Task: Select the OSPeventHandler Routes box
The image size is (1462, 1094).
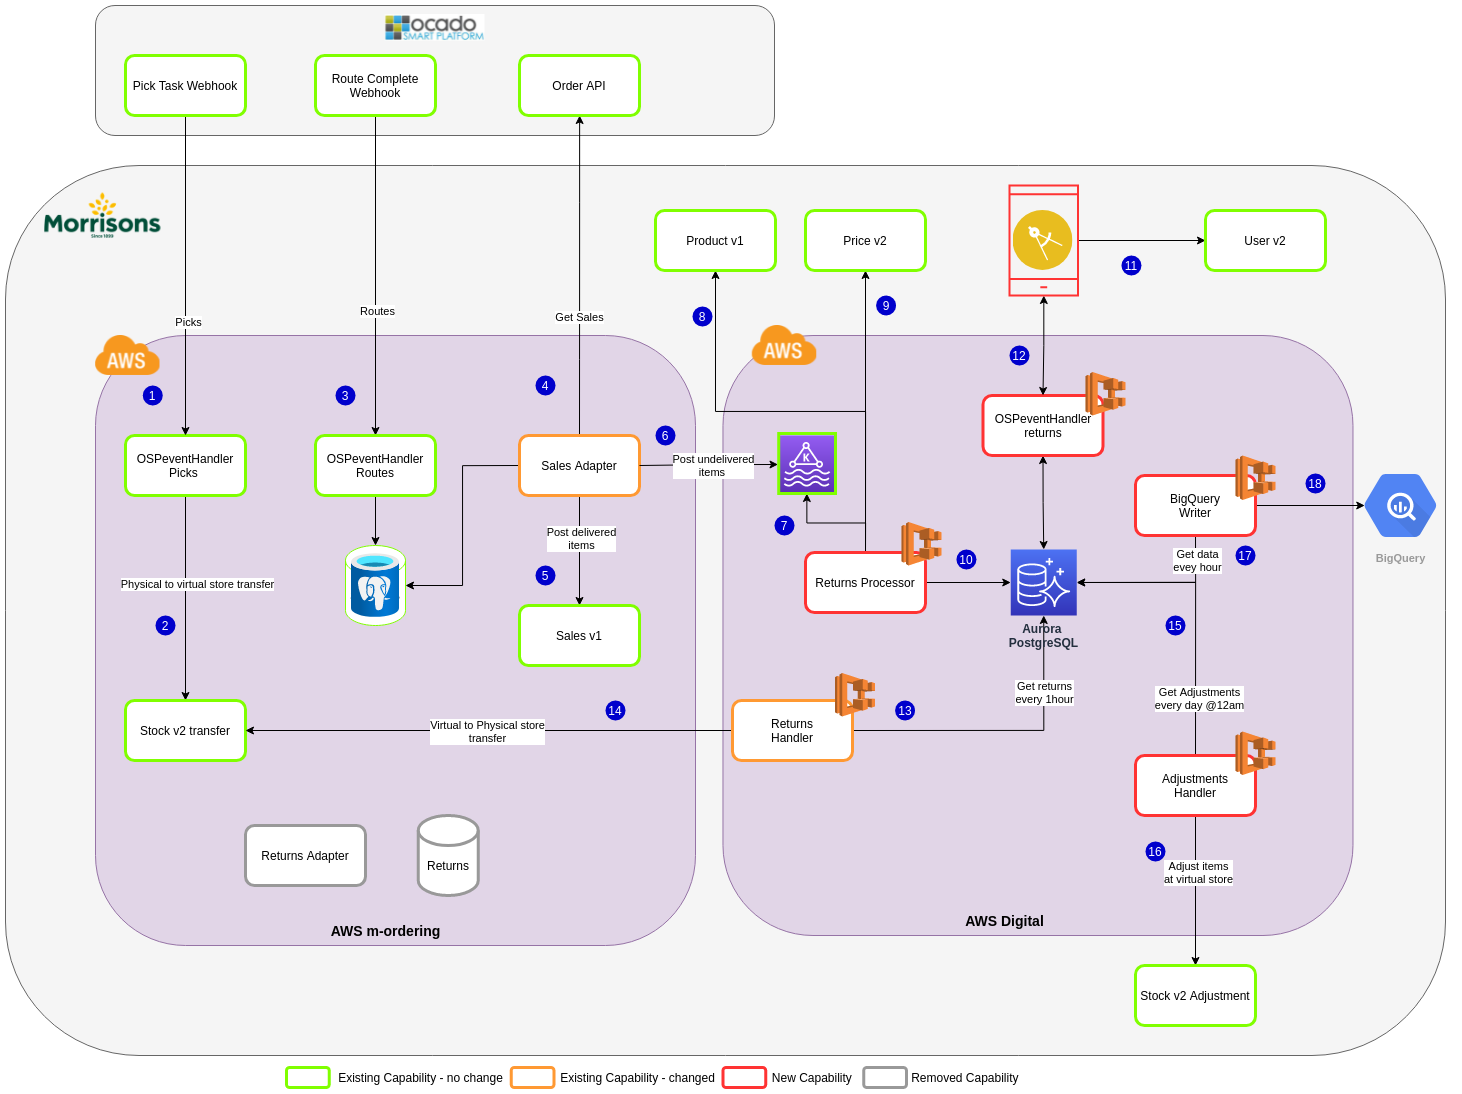Action: 375,466
